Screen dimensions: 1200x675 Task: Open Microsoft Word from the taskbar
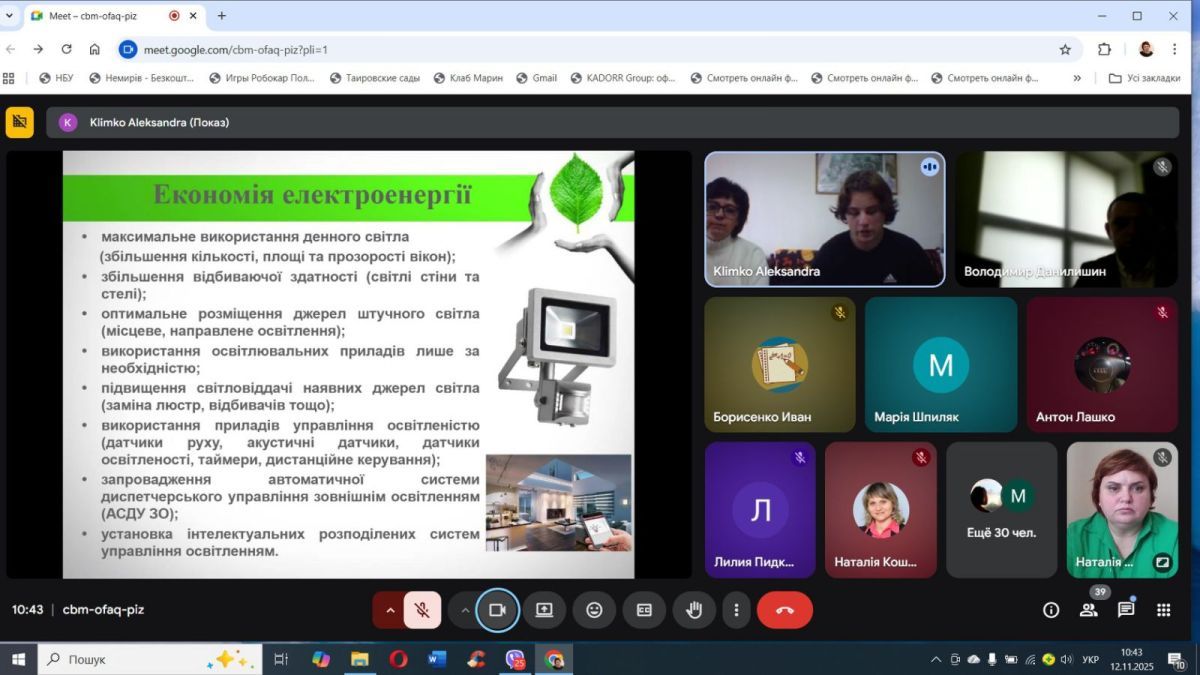pos(437,659)
